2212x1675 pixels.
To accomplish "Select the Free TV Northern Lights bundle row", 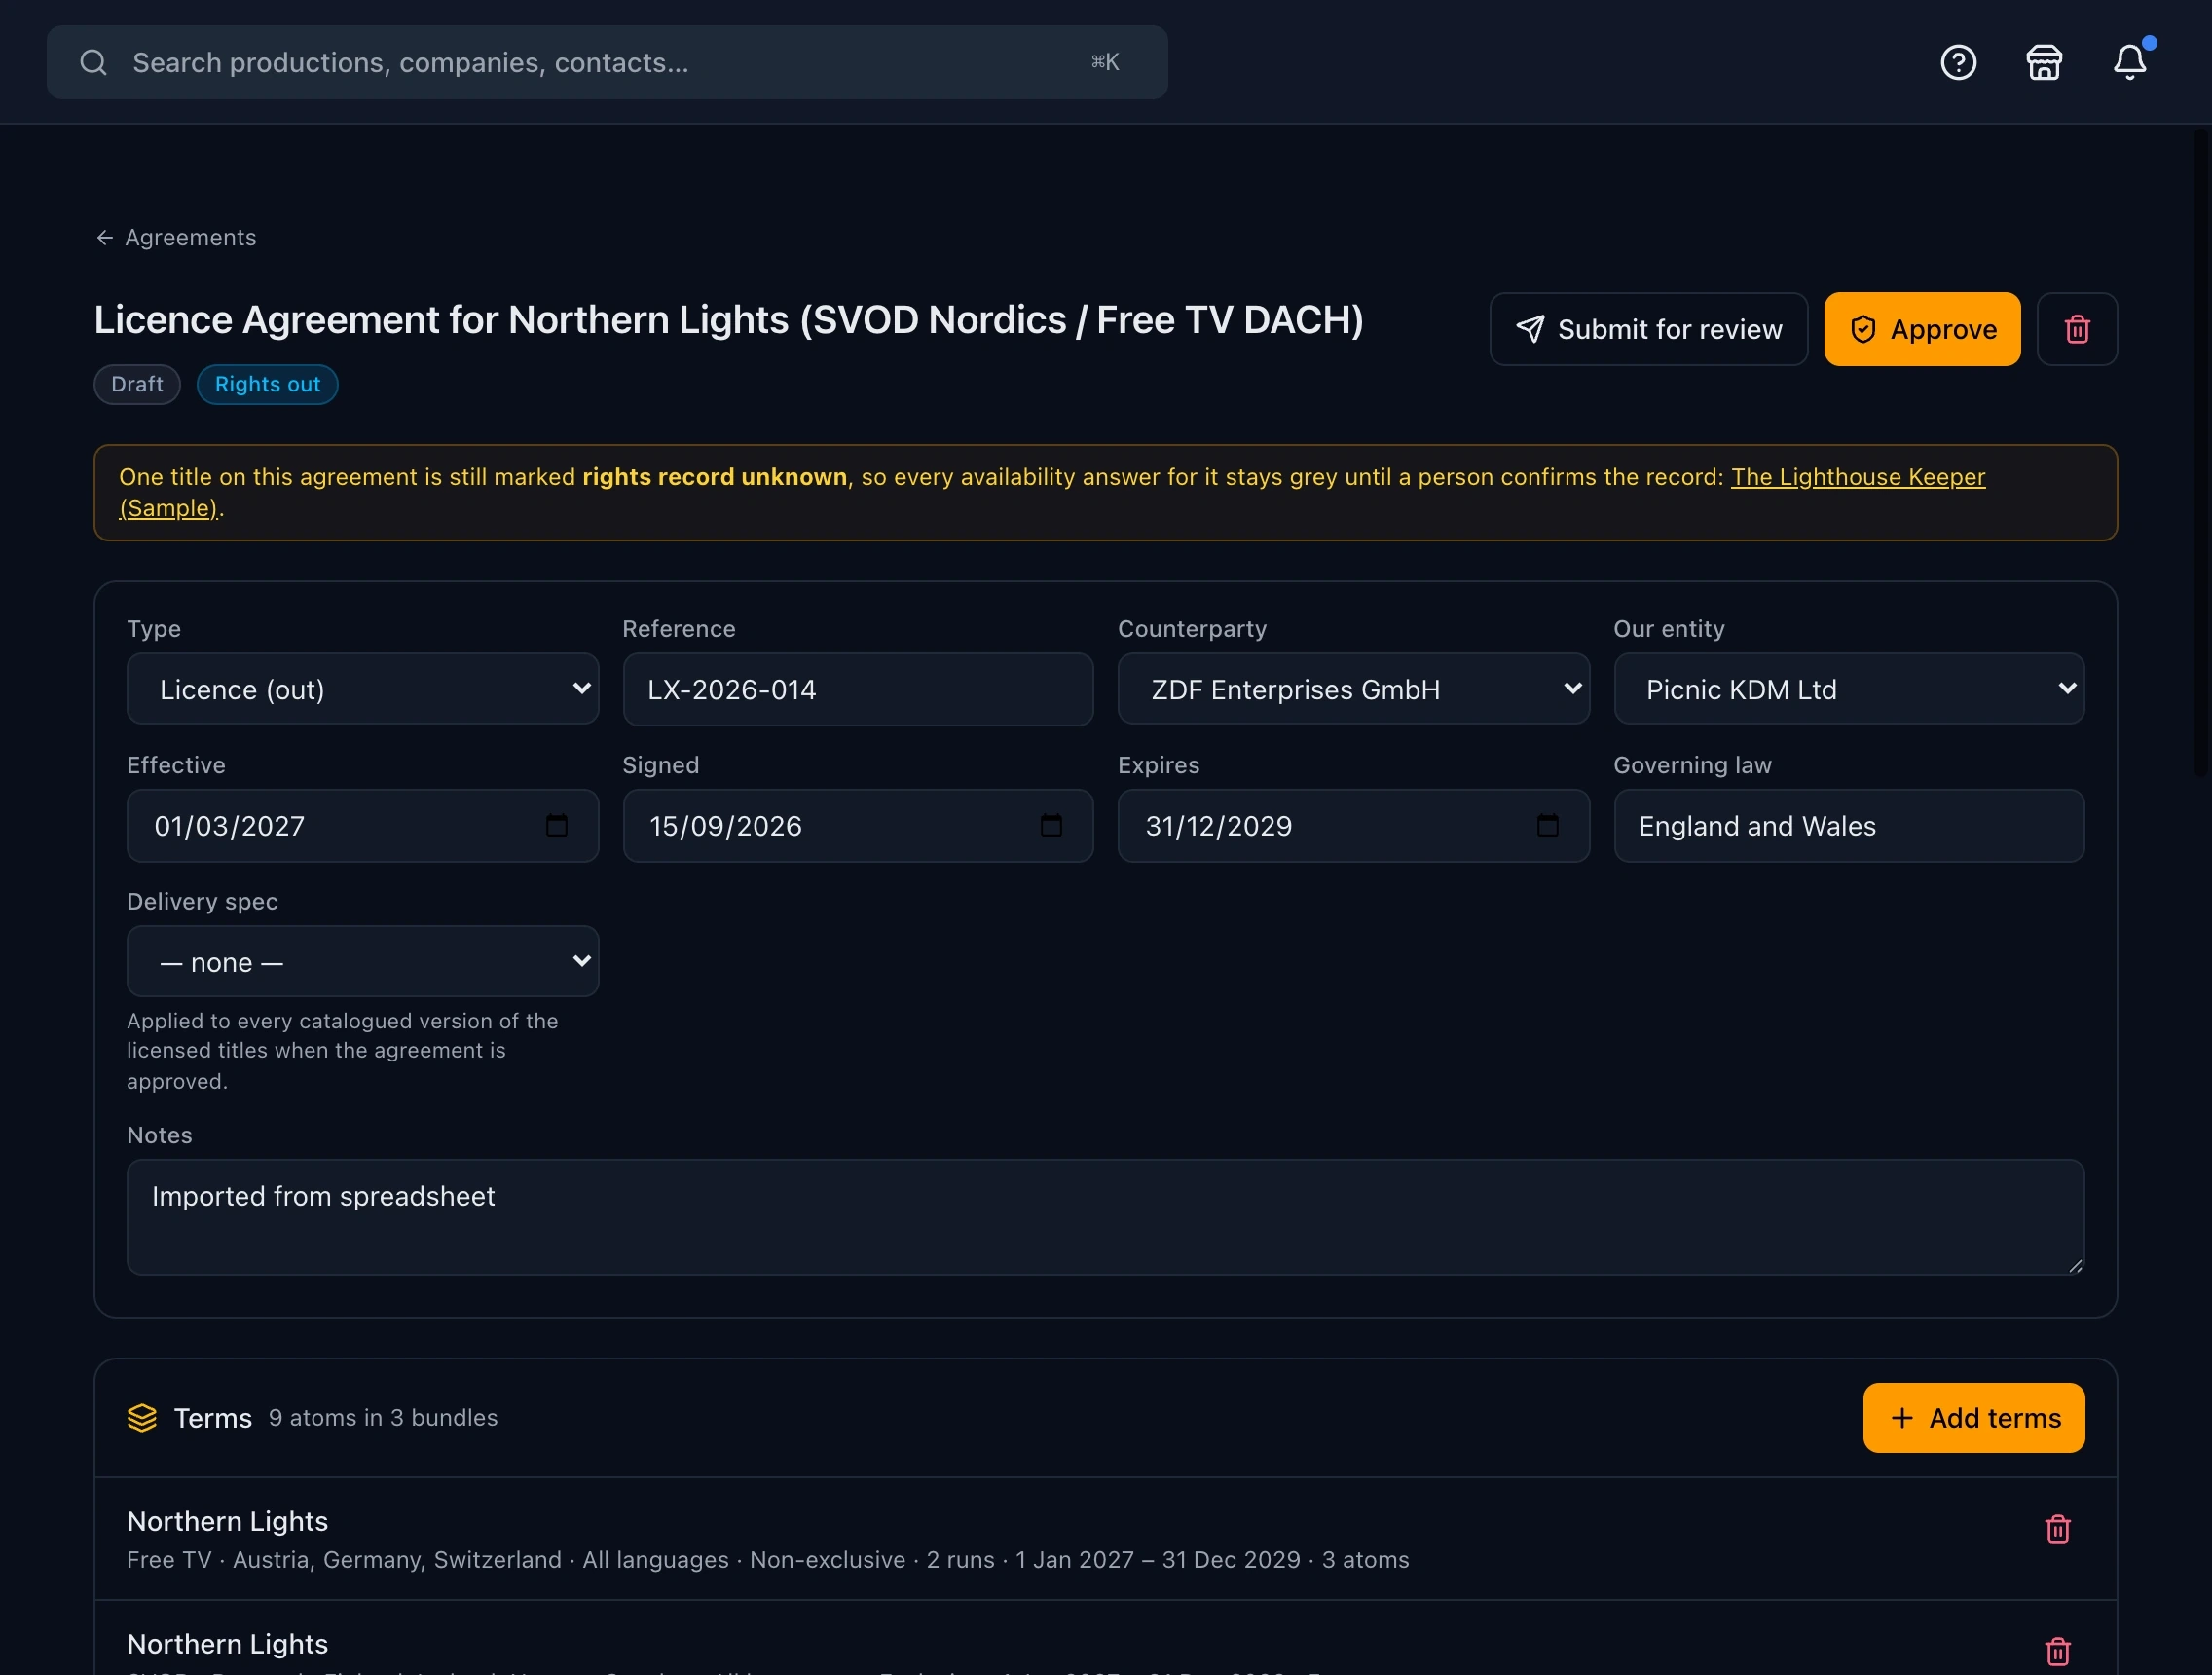I will [x=1105, y=1539].
